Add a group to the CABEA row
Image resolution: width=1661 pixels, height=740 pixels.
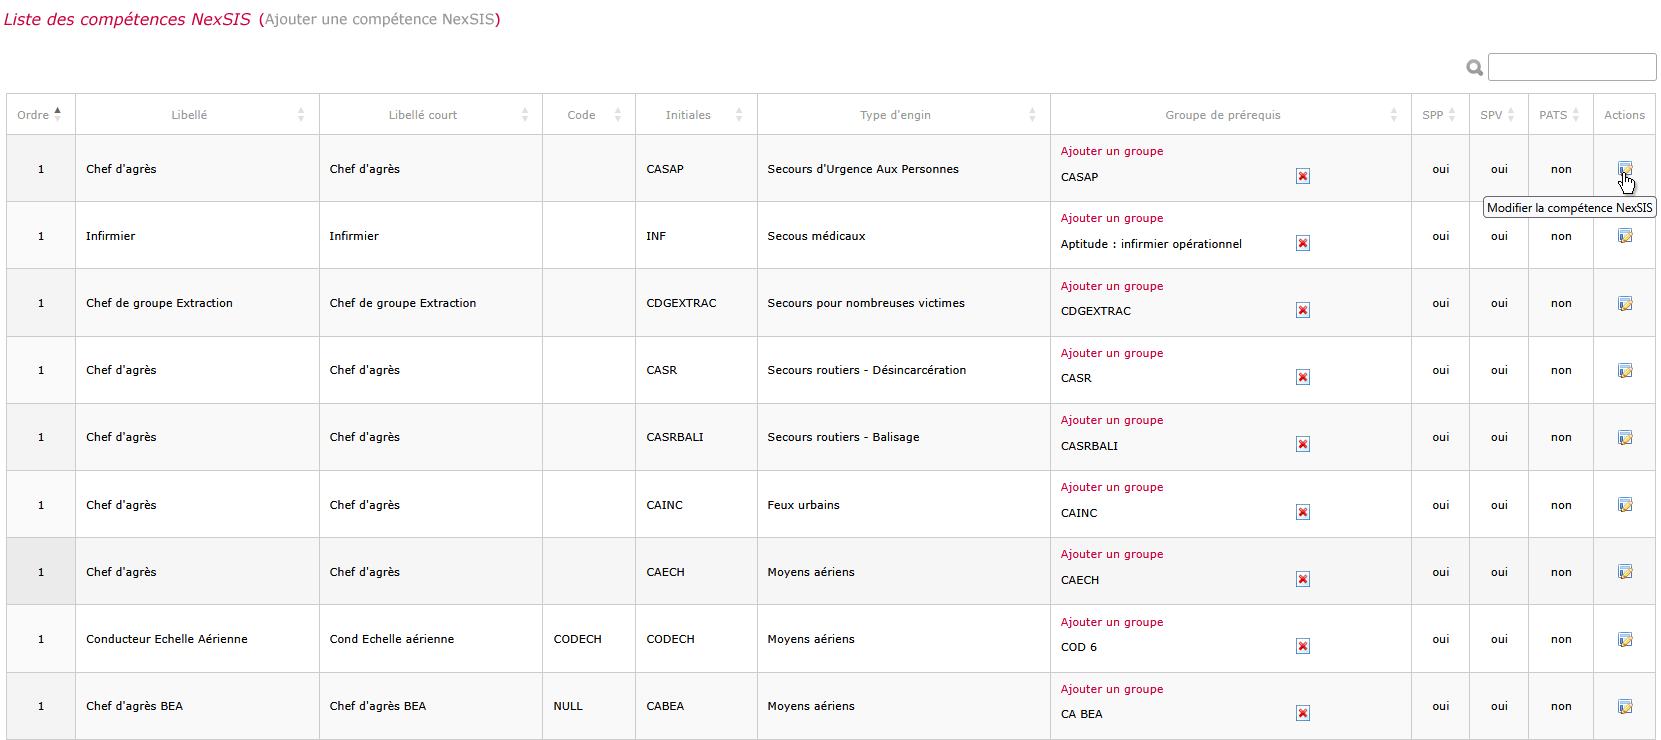(1112, 689)
